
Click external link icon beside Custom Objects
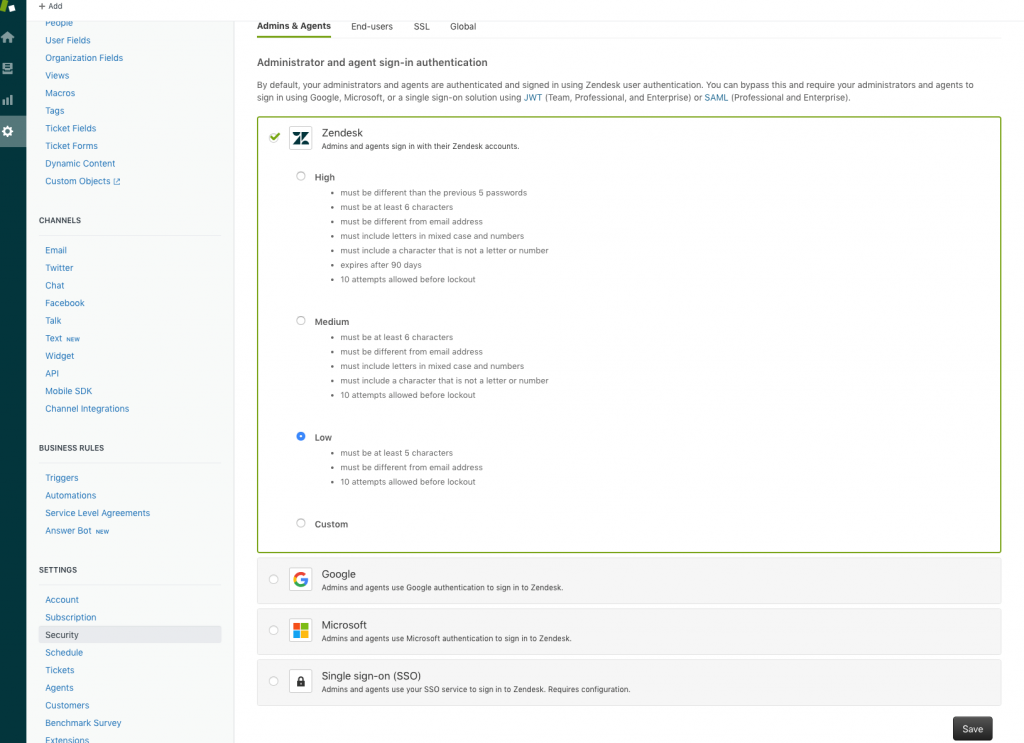[x=117, y=182]
